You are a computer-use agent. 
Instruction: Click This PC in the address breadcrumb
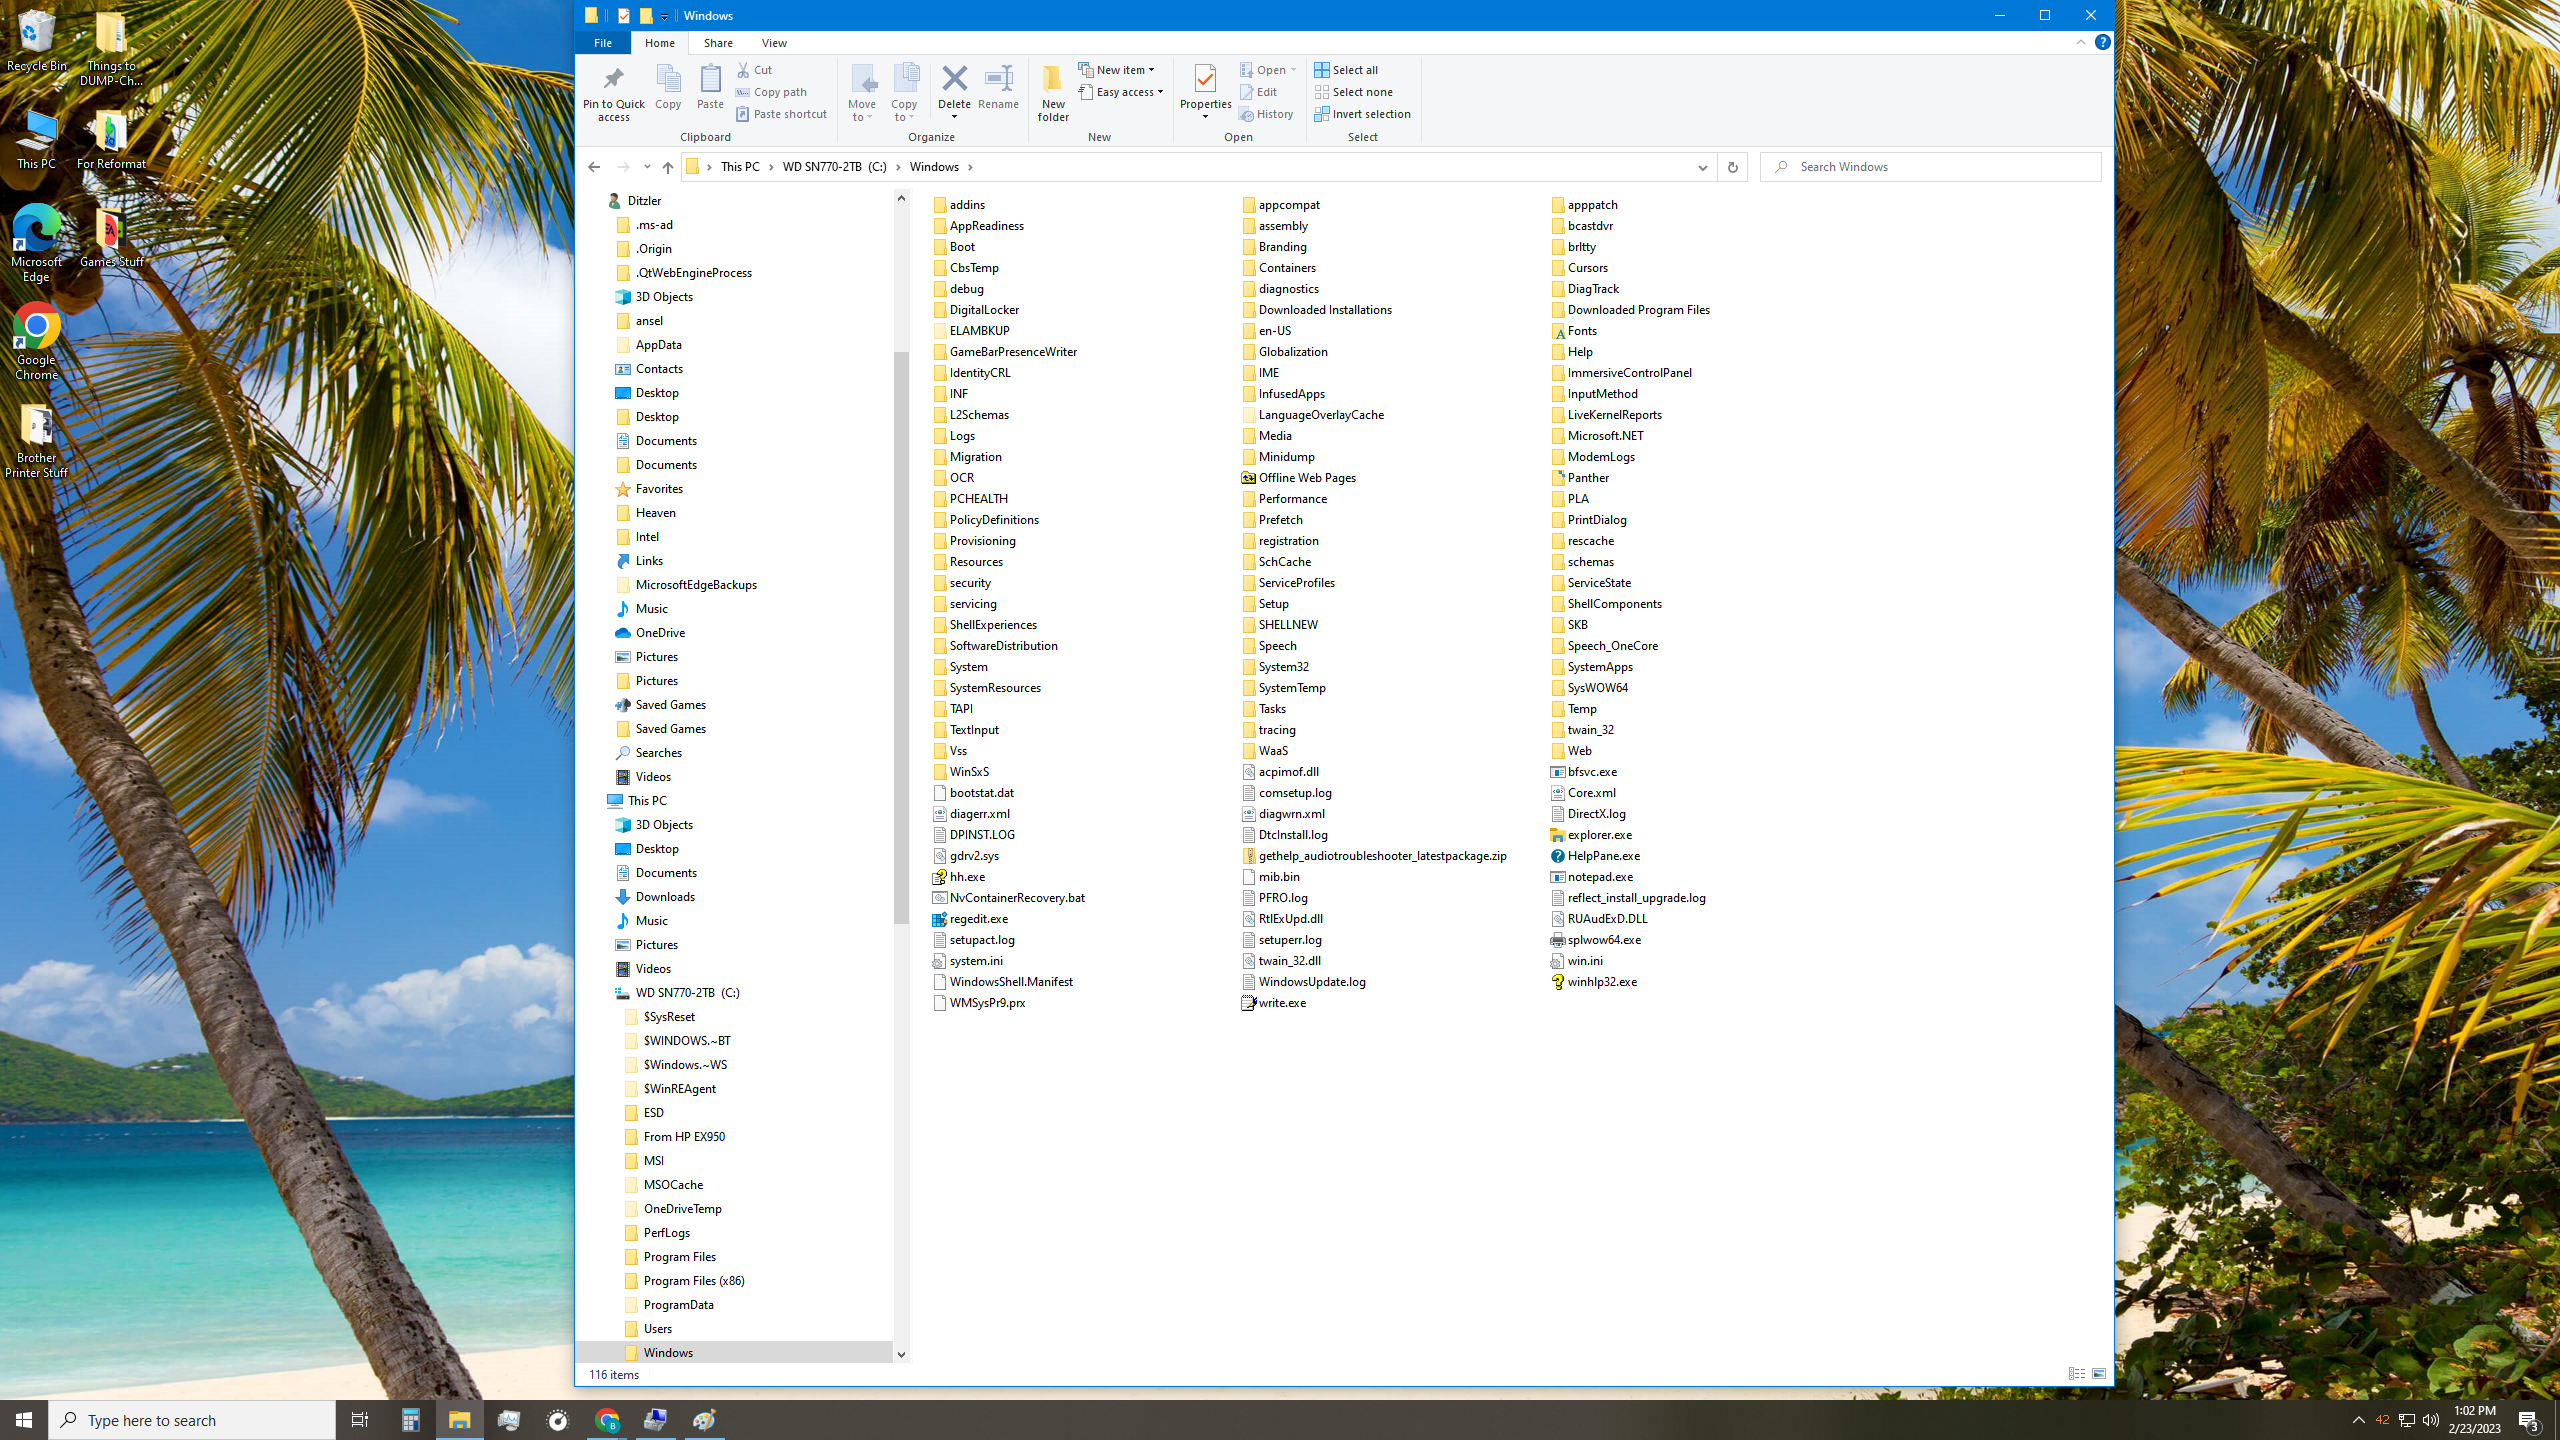[740, 167]
